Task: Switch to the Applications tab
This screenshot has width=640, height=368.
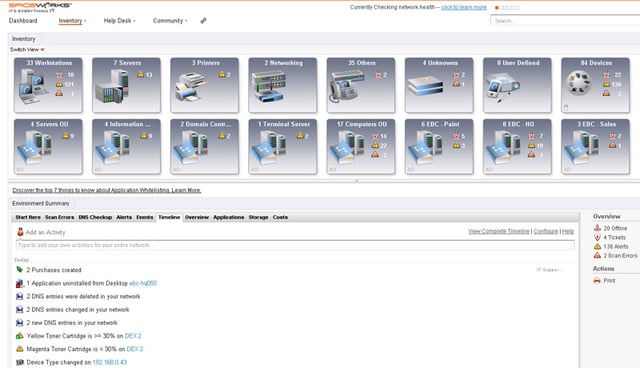Action: [x=229, y=217]
